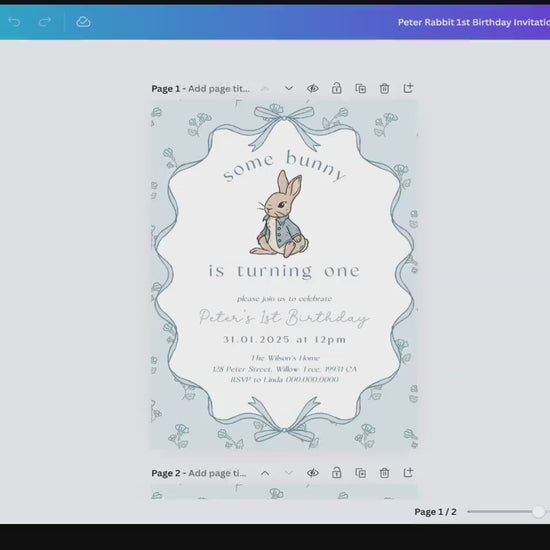
Task: Select the 'some bunny' curved text
Action: (284, 166)
